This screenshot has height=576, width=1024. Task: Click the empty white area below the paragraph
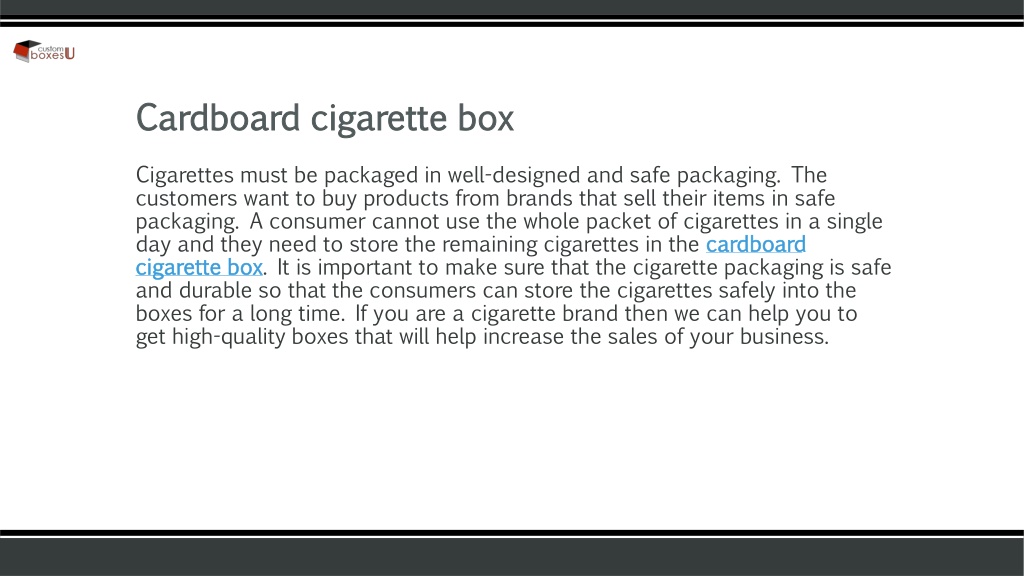pos(512,438)
